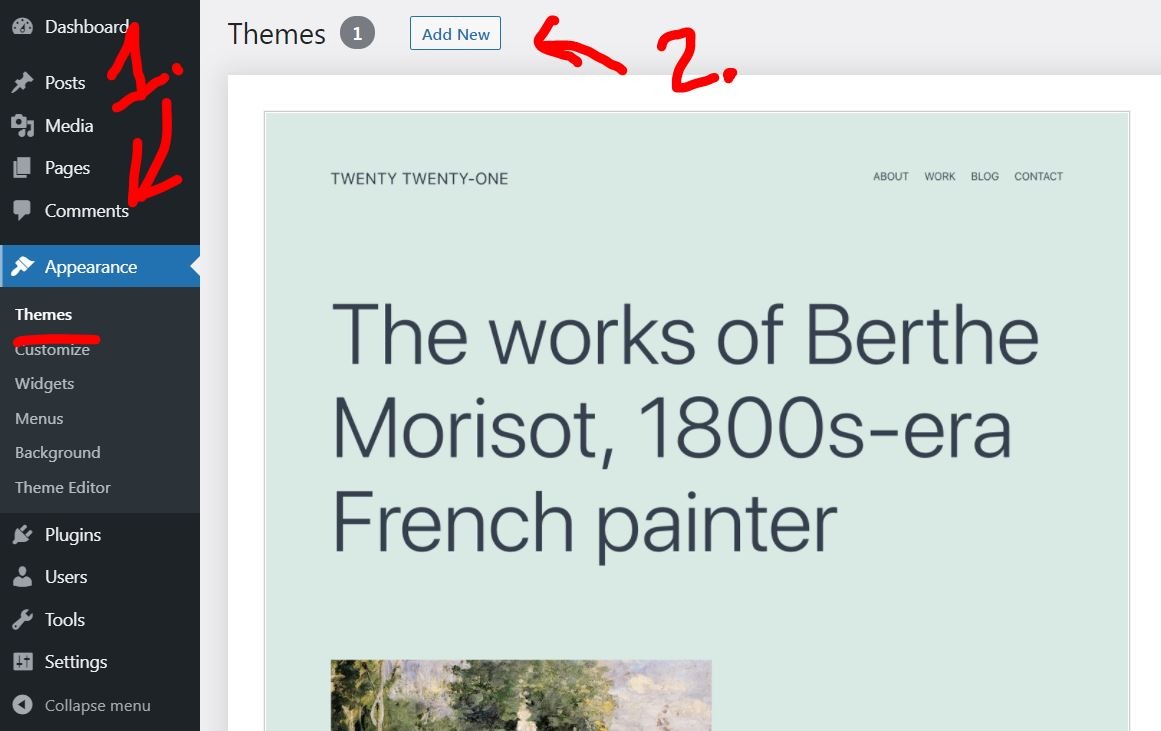Click the Users person icon
The height and width of the screenshot is (731, 1161).
click(x=22, y=577)
